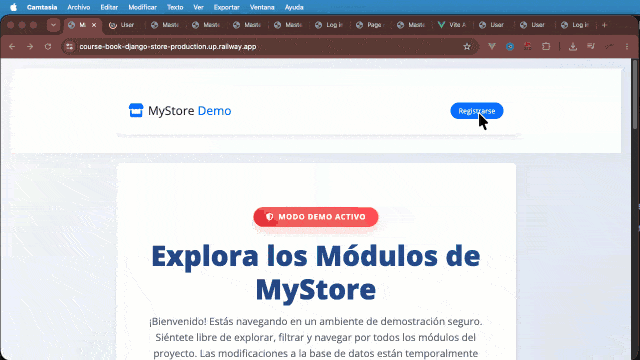Image resolution: width=640 pixels, height=360 pixels.
Task: Click the ¡Bienvenido! welcome paragraph text
Action: point(316,337)
